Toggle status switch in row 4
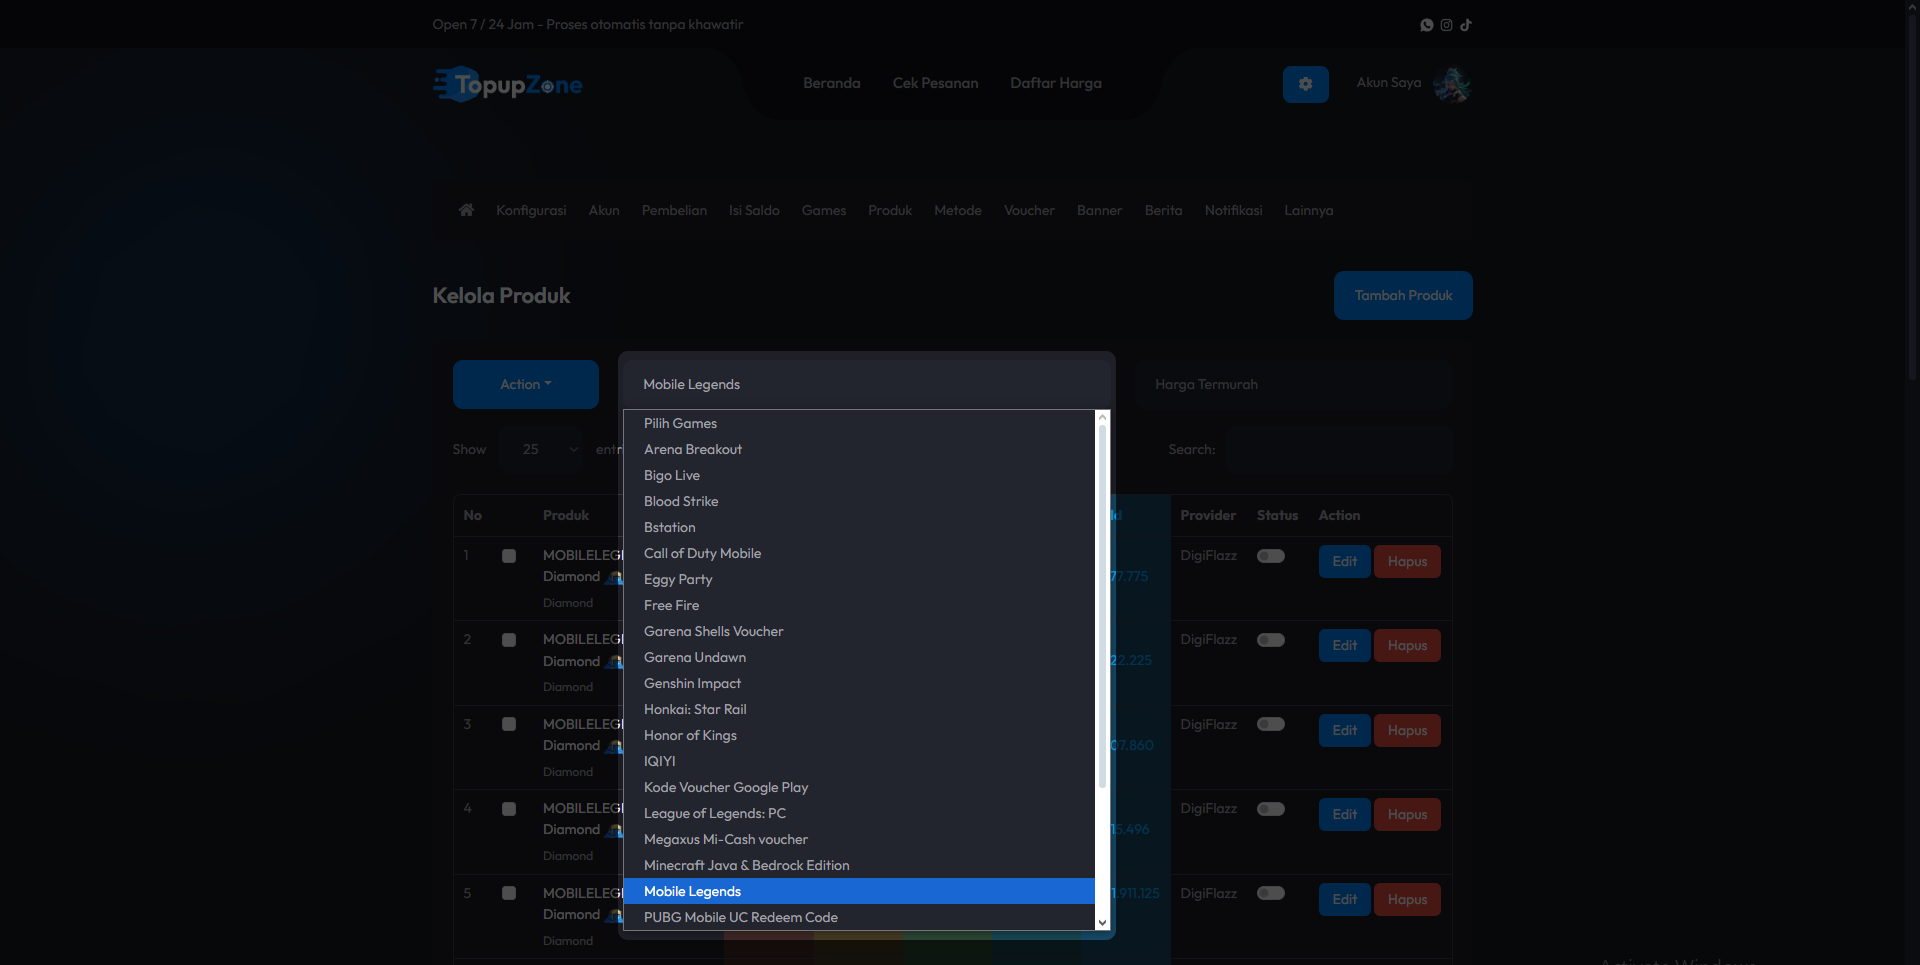Image resolution: width=1920 pixels, height=965 pixels. point(1271,809)
